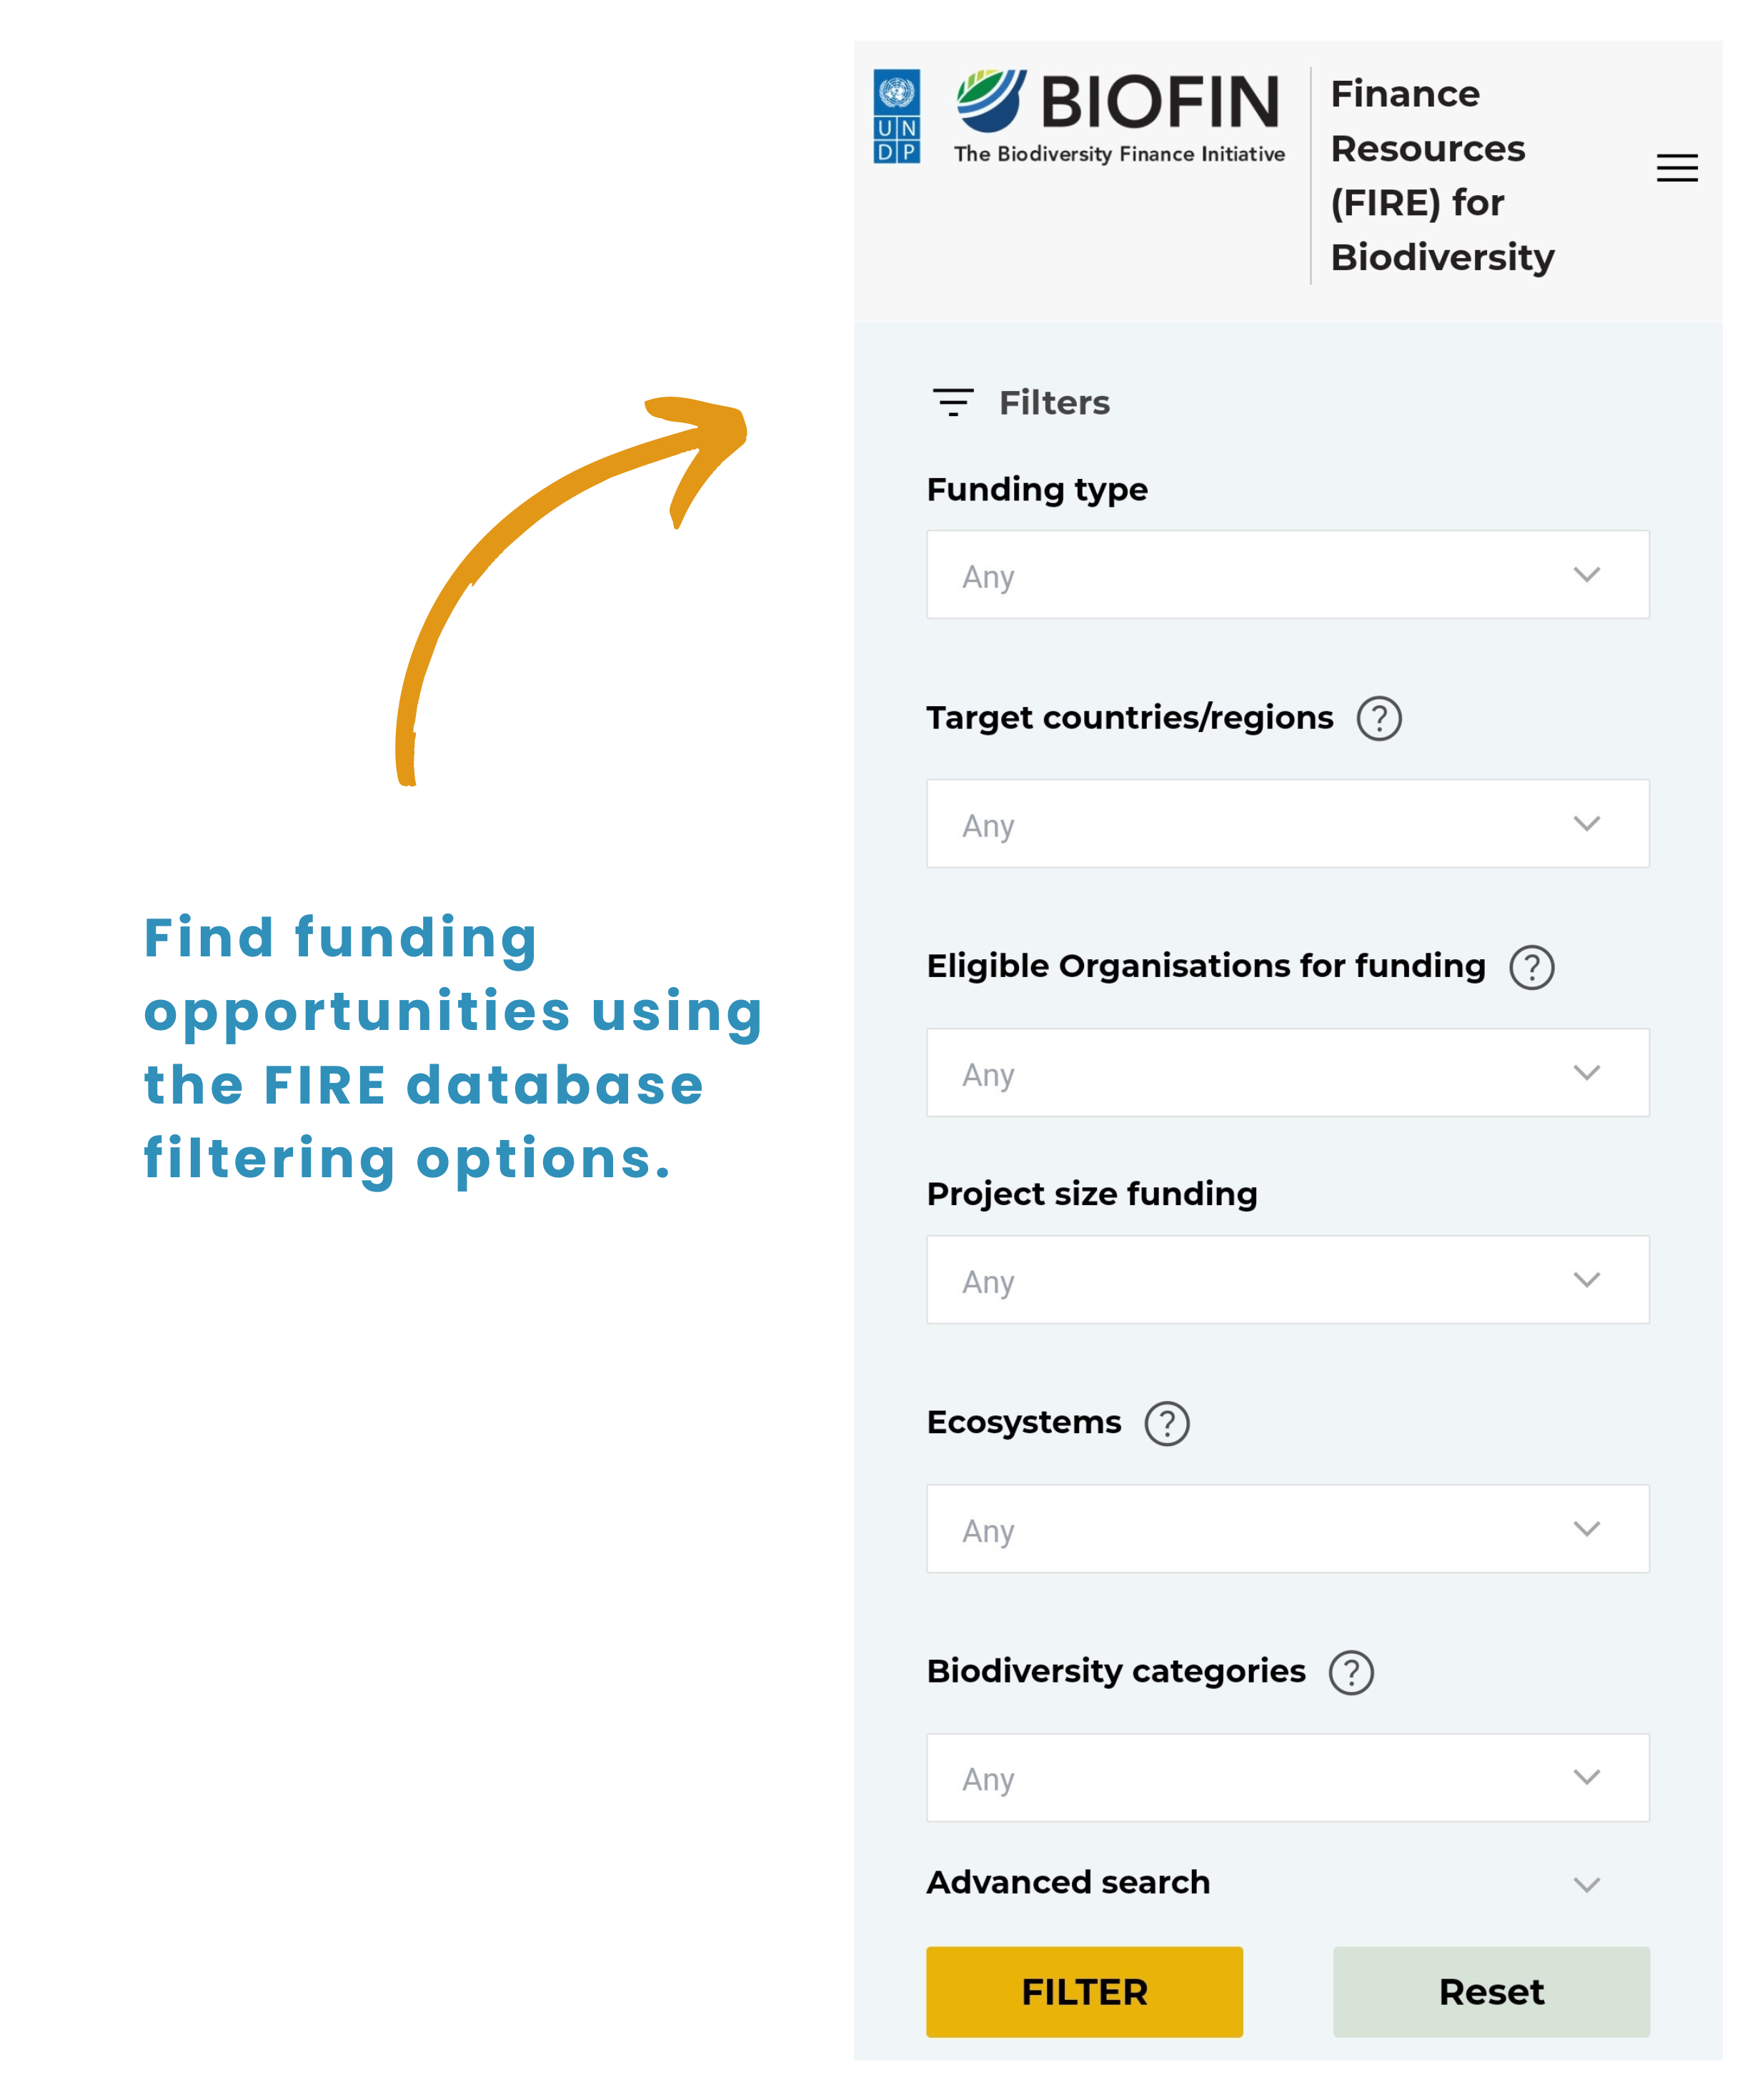The width and height of the screenshot is (1760, 2100).
Task: Open the Eligible Organisations dropdown
Action: coord(1287,1073)
